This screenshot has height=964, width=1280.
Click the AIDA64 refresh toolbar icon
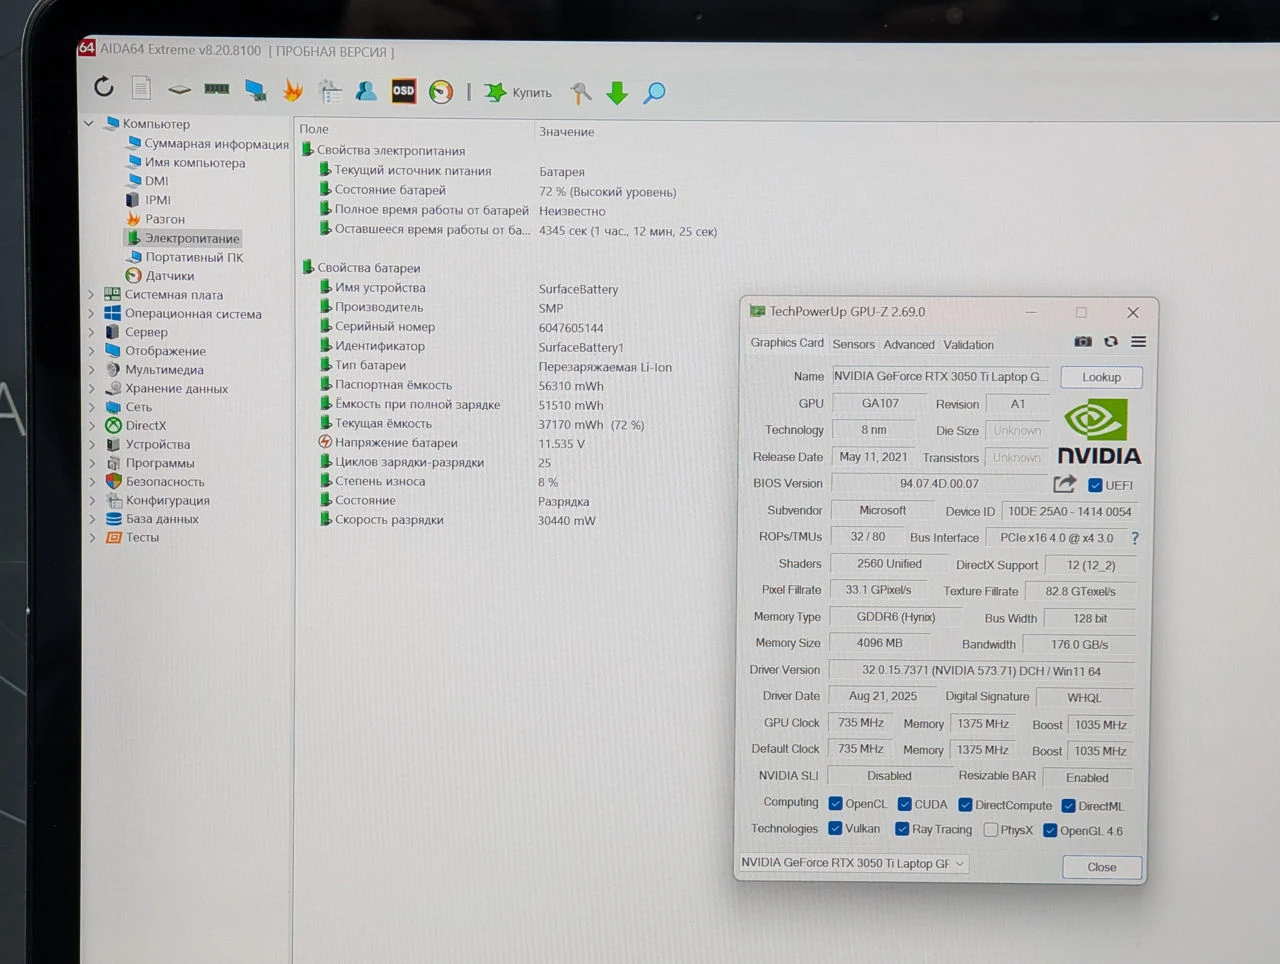tap(104, 87)
